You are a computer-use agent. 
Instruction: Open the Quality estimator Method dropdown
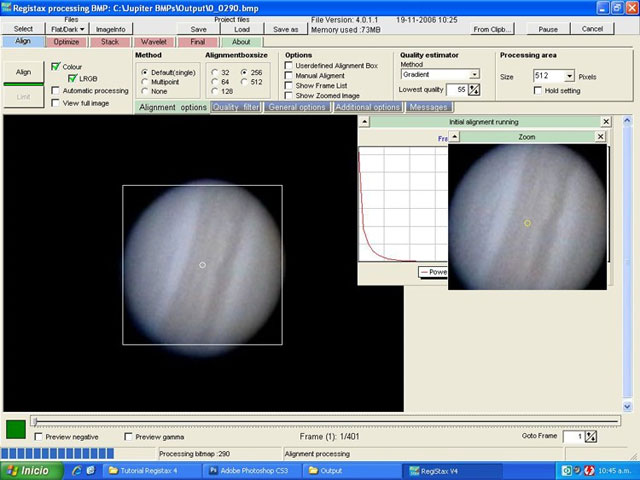coord(474,74)
